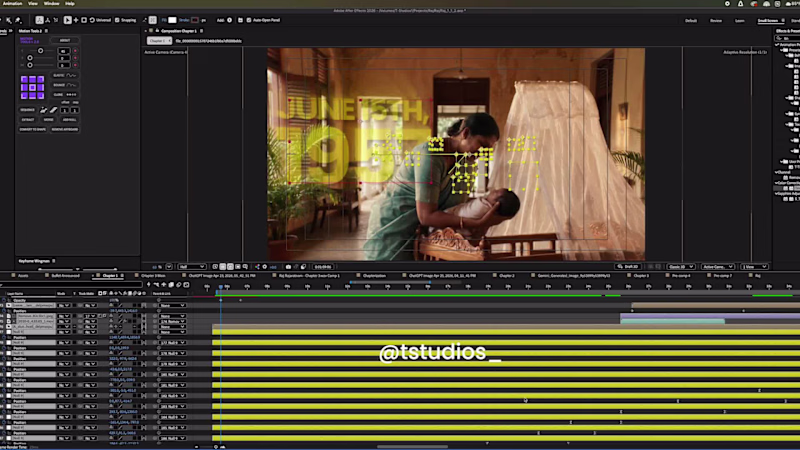Click the Remove Artboard button

[65, 130]
